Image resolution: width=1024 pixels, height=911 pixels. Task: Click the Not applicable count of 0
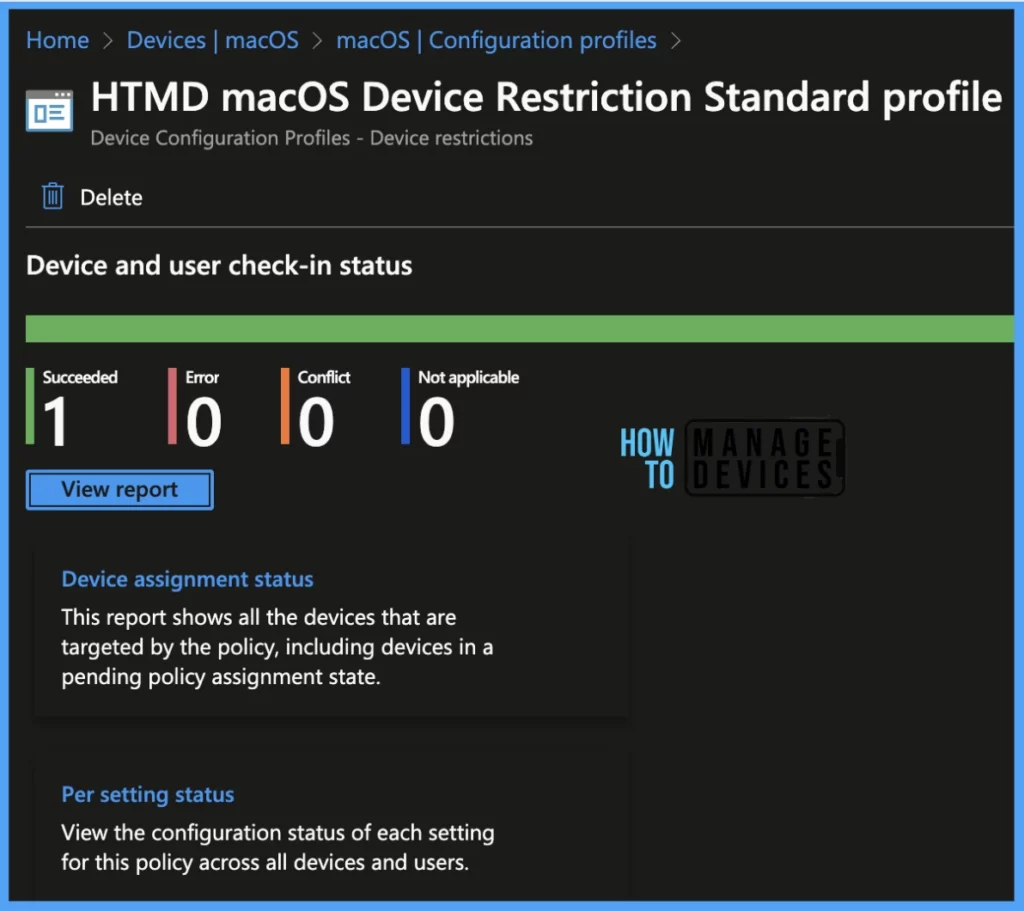coord(436,423)
